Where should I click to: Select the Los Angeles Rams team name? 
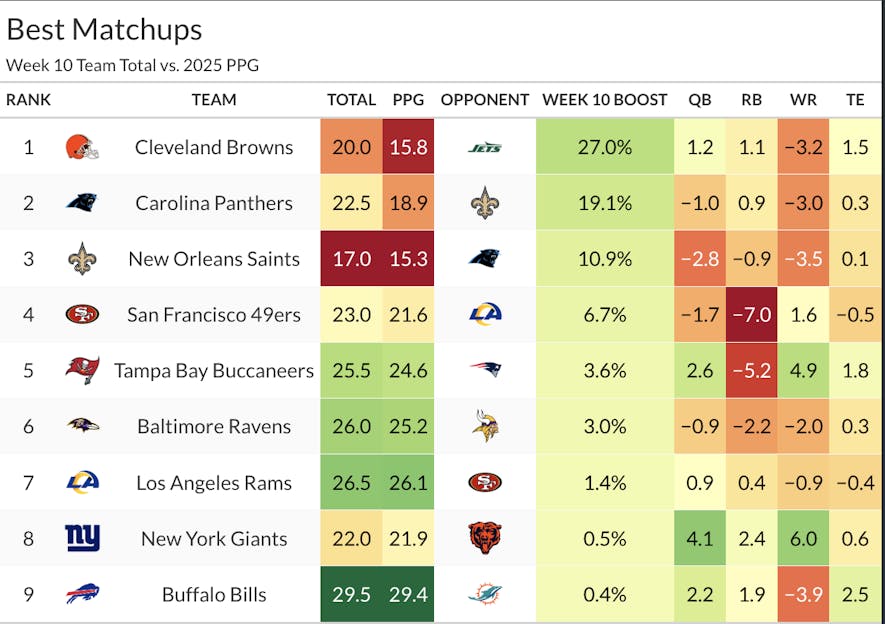214,483
